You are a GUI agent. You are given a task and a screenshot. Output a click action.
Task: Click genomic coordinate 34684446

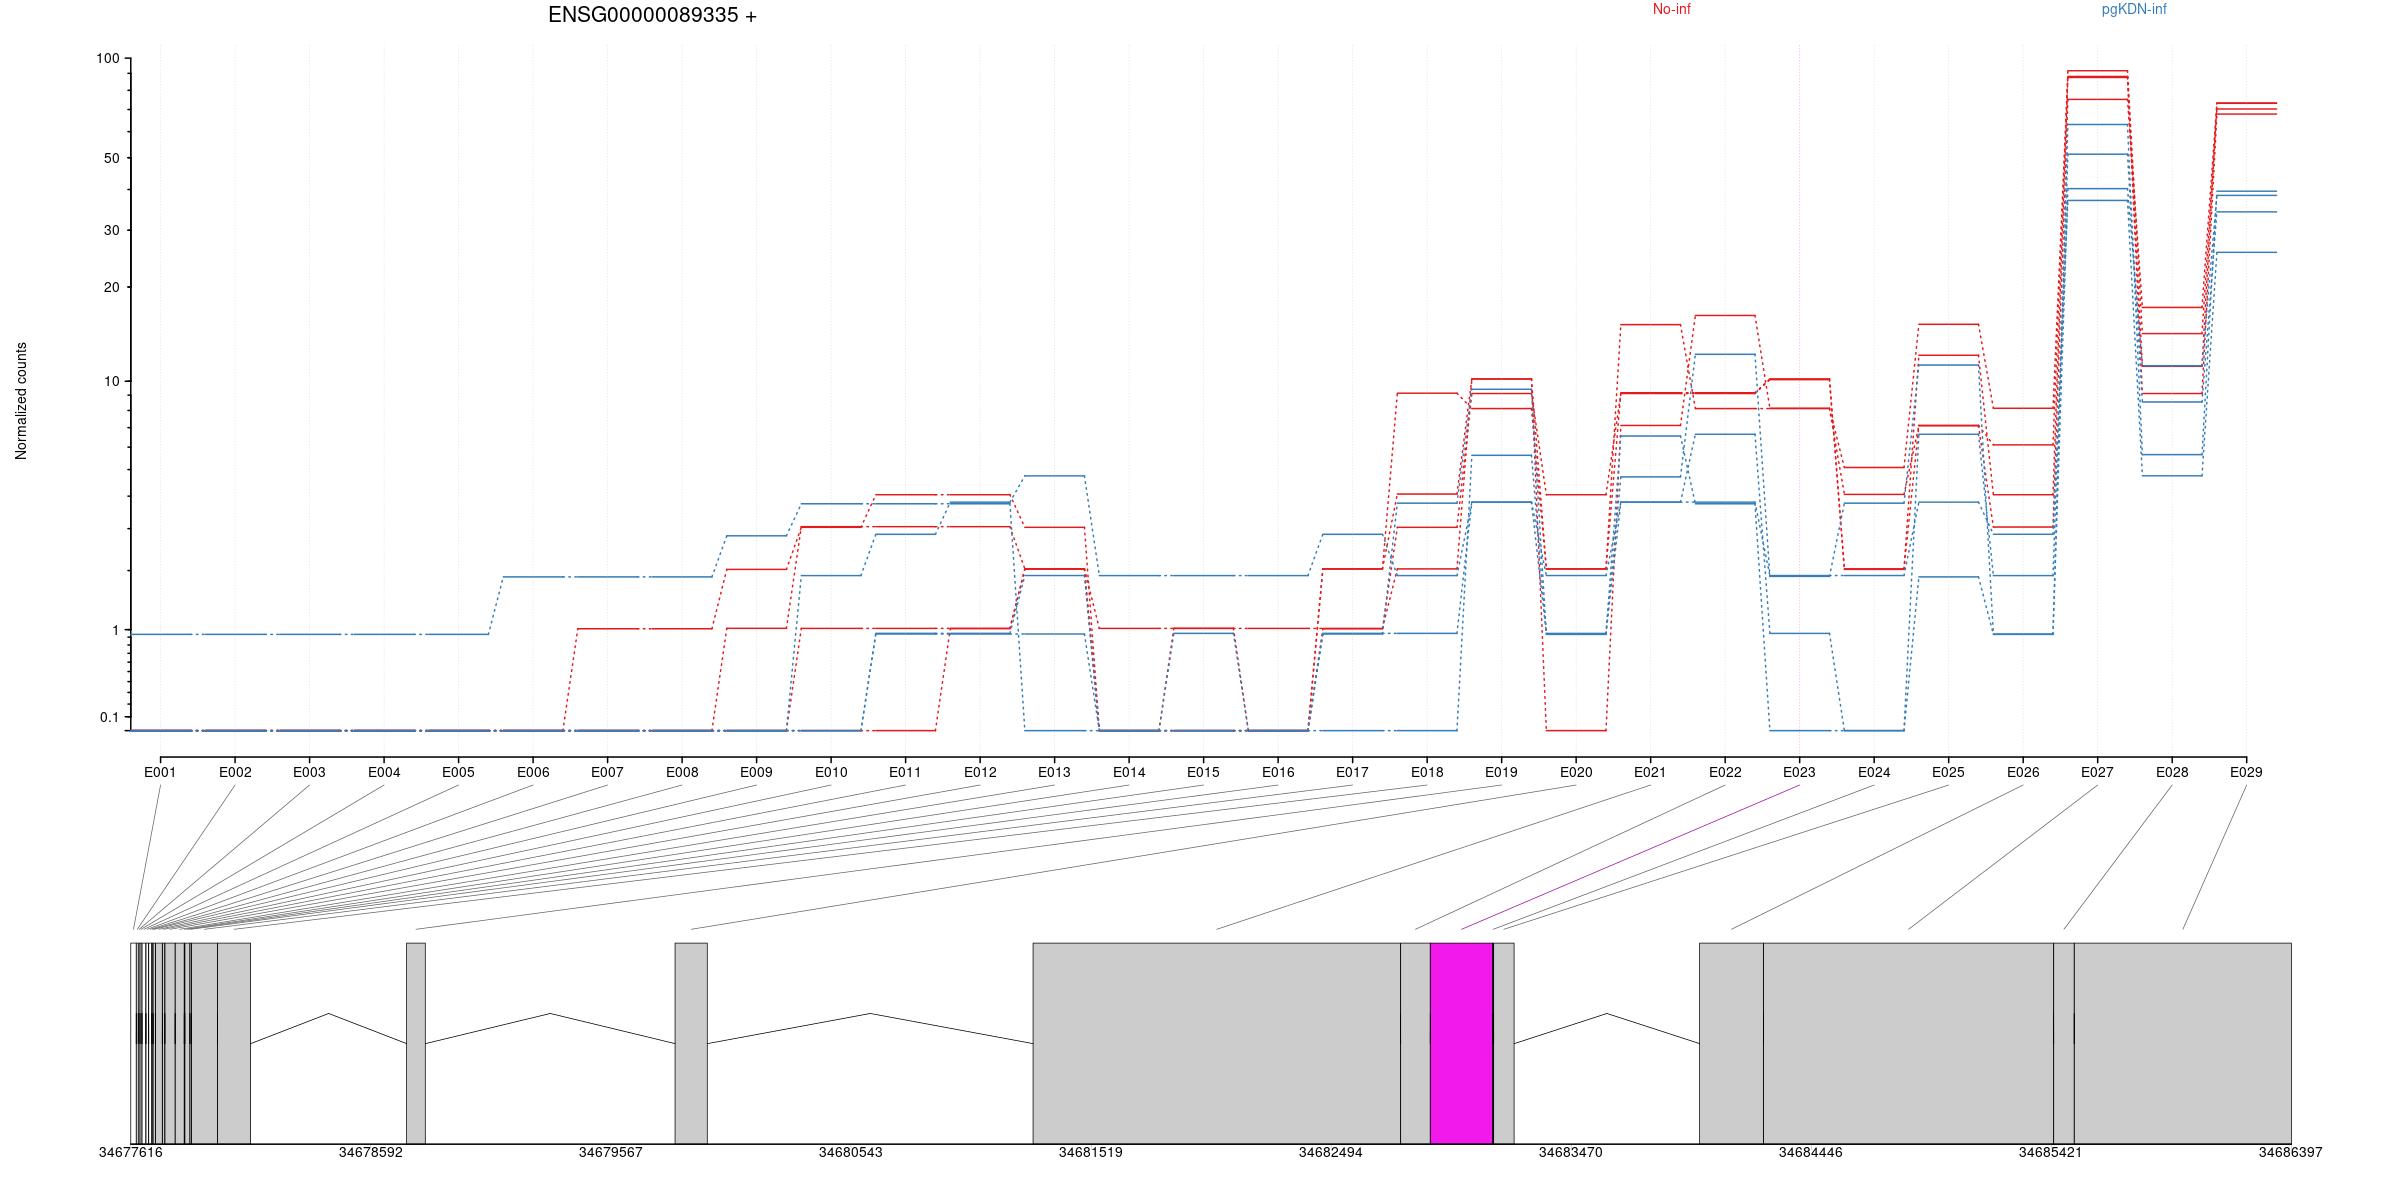(1811, 1152)
